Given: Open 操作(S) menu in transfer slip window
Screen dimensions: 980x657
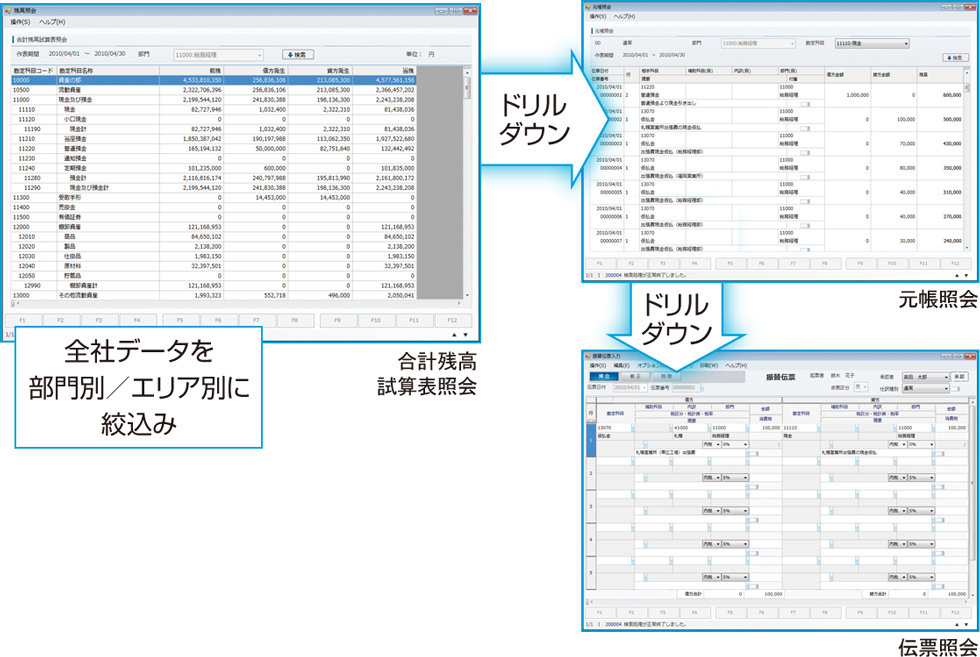Looking at the screenshot, I should (x=598, y=366).
